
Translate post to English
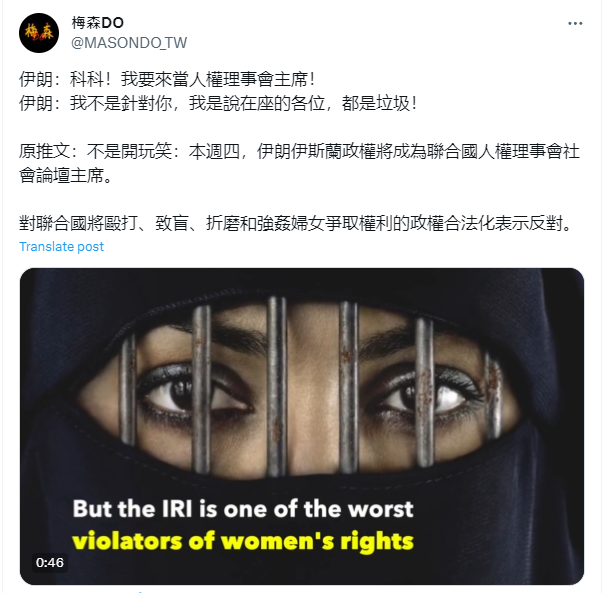[61, 246]
